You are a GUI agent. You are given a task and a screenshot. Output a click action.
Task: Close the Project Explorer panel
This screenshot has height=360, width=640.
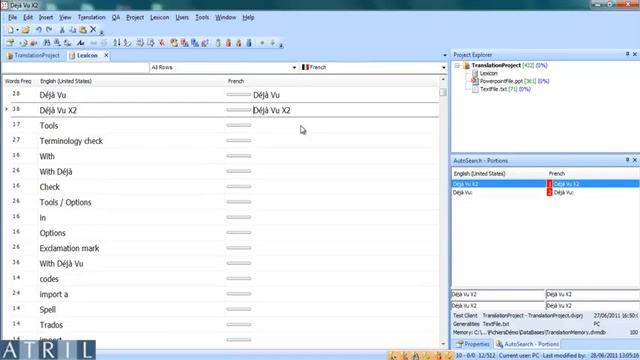pyautogui.click(x=635, y=54)
